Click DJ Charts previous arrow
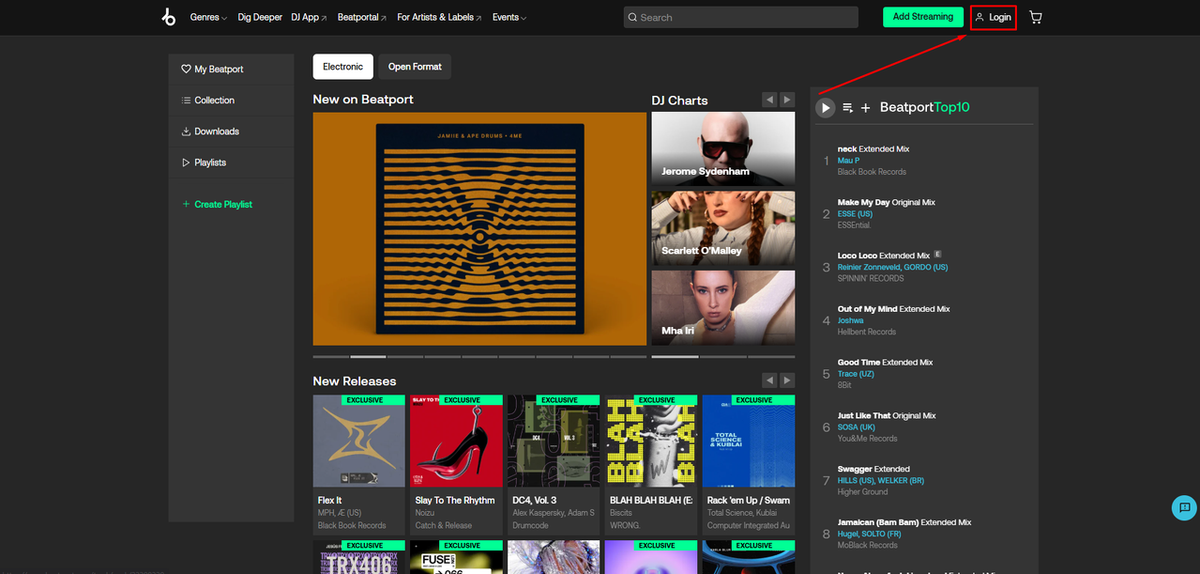This screenshot has height=574, width=1200. point(769,100)
